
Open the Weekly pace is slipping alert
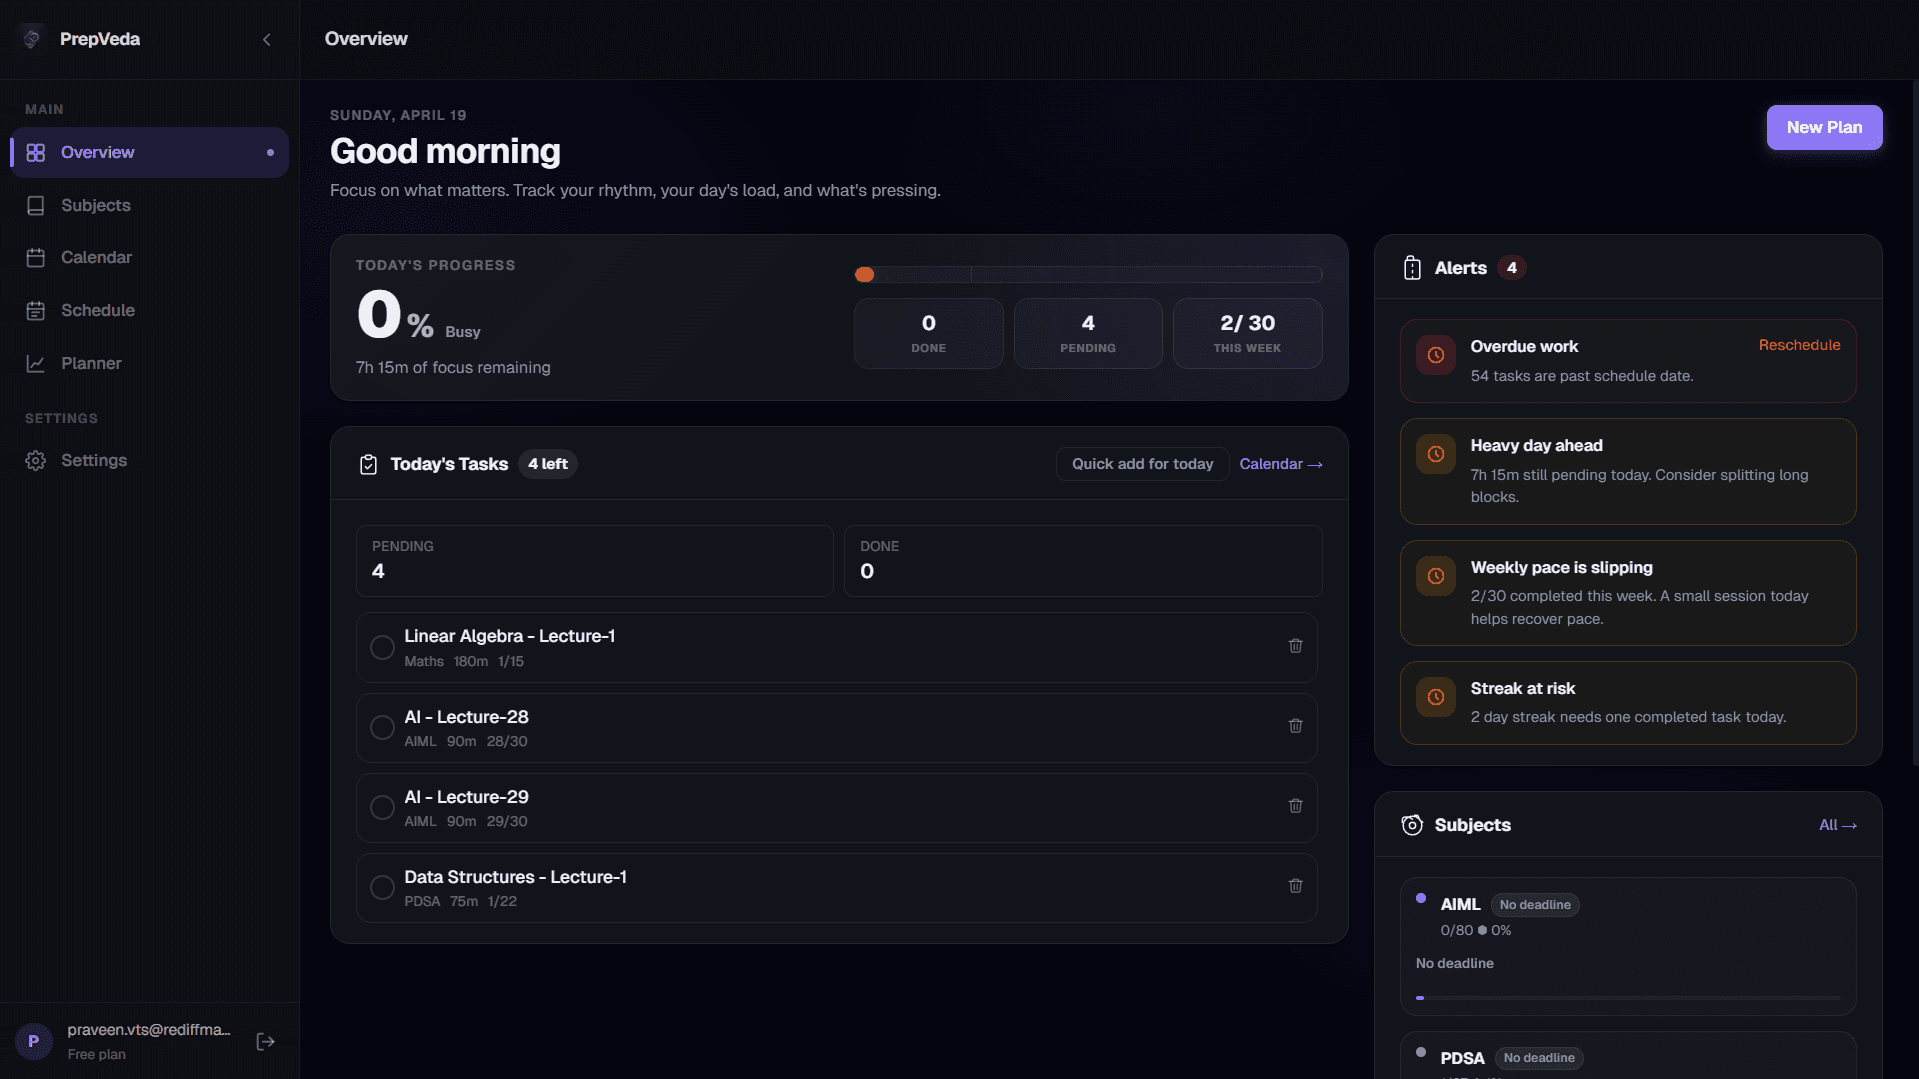coord(1628,593)
